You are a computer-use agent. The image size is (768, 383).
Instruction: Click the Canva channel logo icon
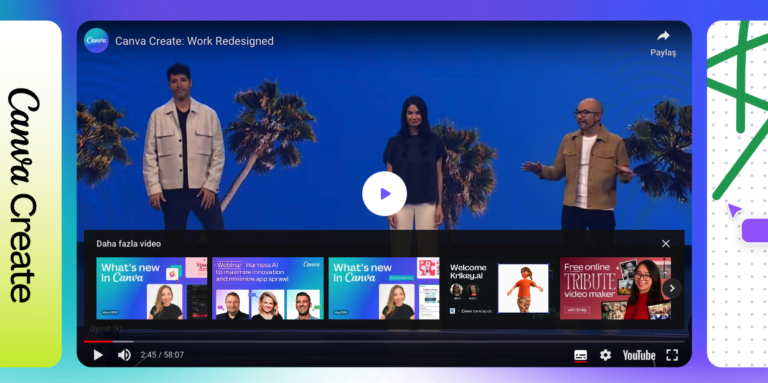(96, 41)
